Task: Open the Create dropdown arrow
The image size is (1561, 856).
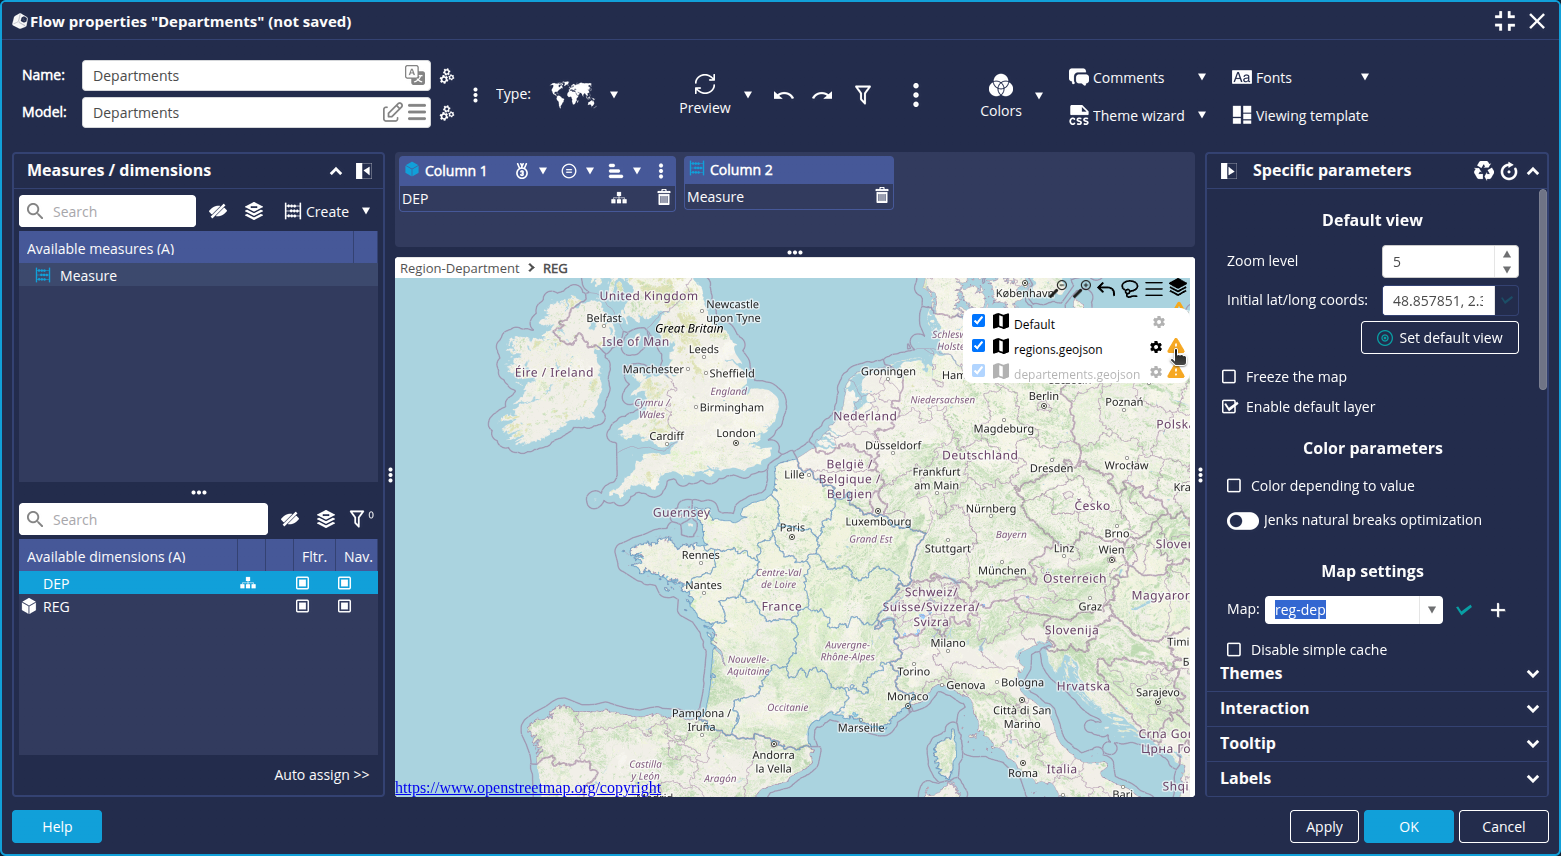Action: (x=366, y=211)
